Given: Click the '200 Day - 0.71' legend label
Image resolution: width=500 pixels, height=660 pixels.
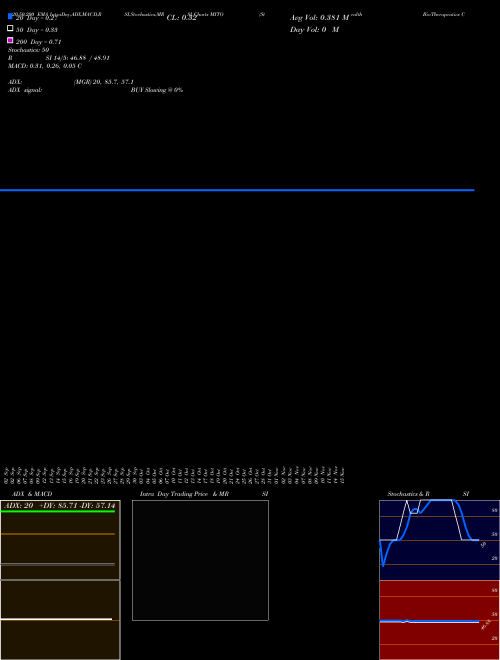Looking at the screenshot, I should [39, 42].
